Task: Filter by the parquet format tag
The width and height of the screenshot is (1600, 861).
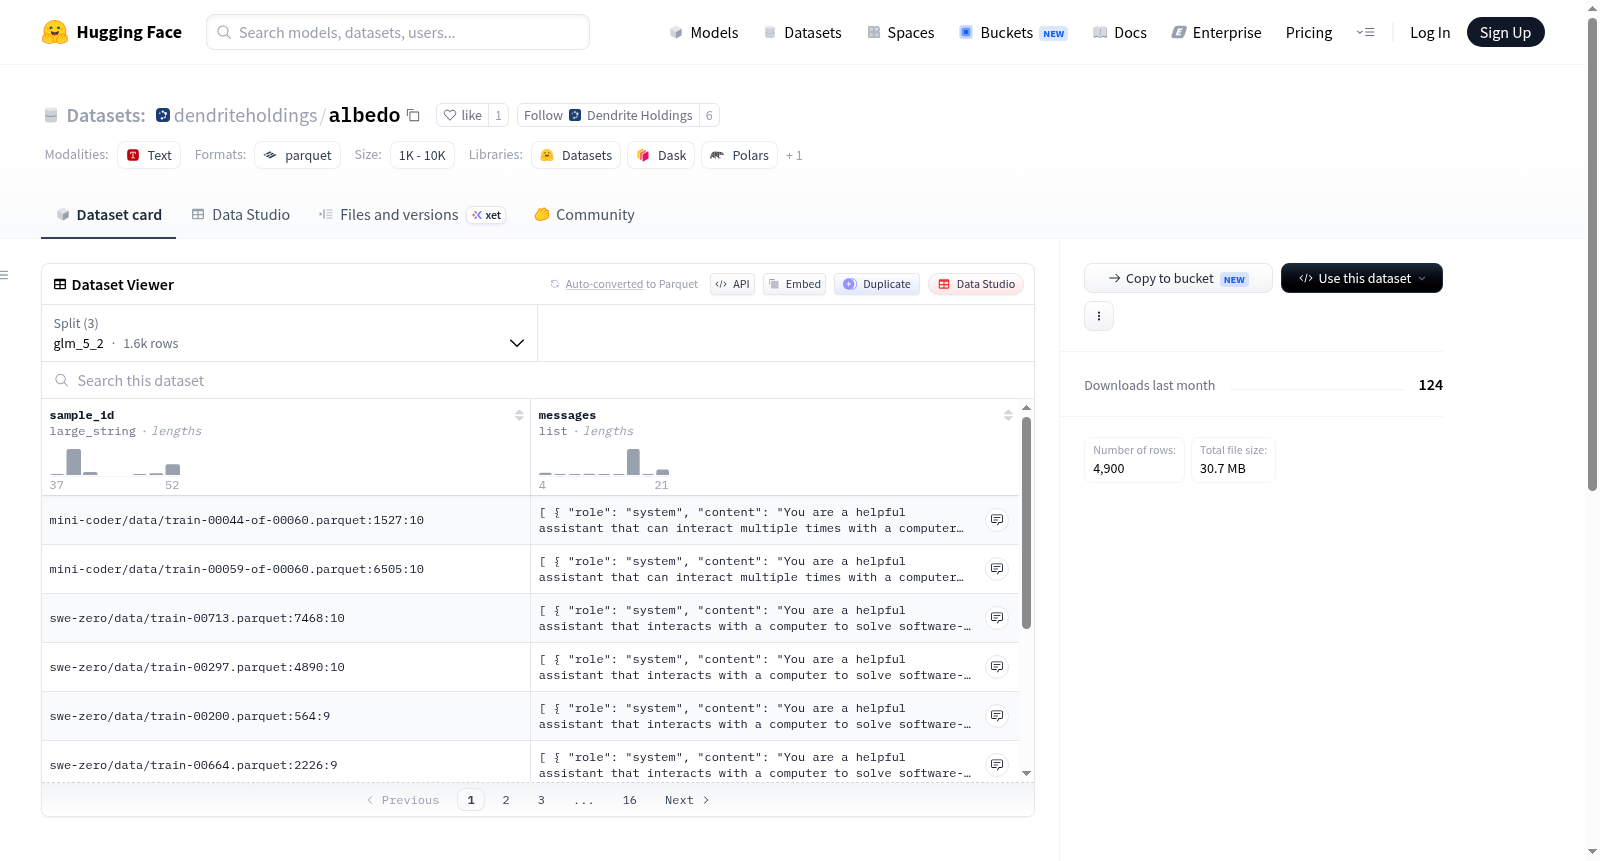Action: [297, 155]
